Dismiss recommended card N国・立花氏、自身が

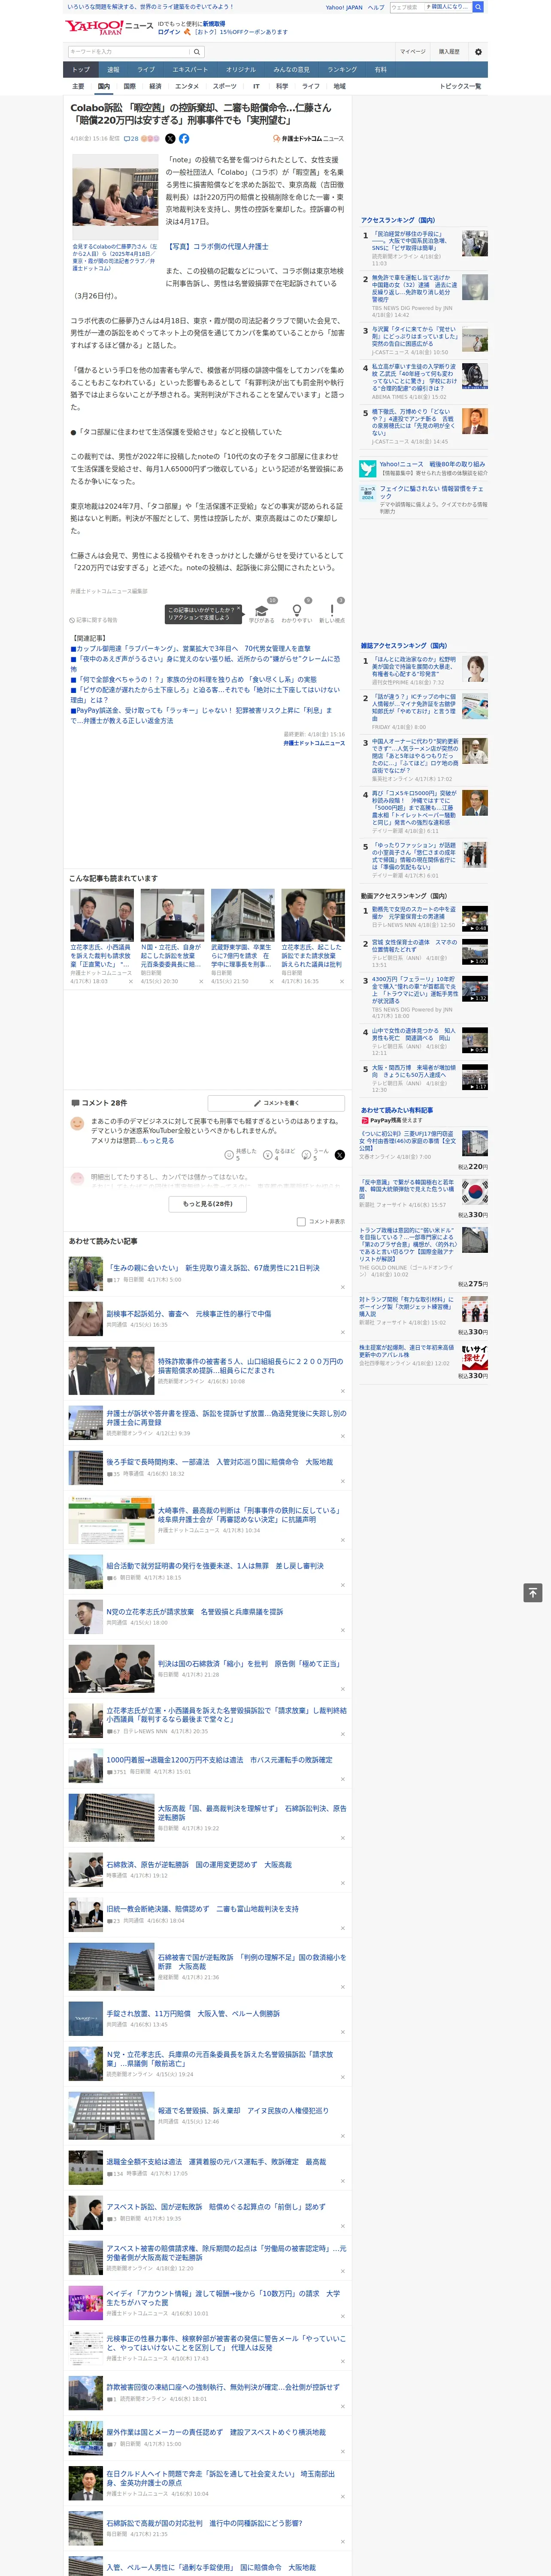pos(201,982)
